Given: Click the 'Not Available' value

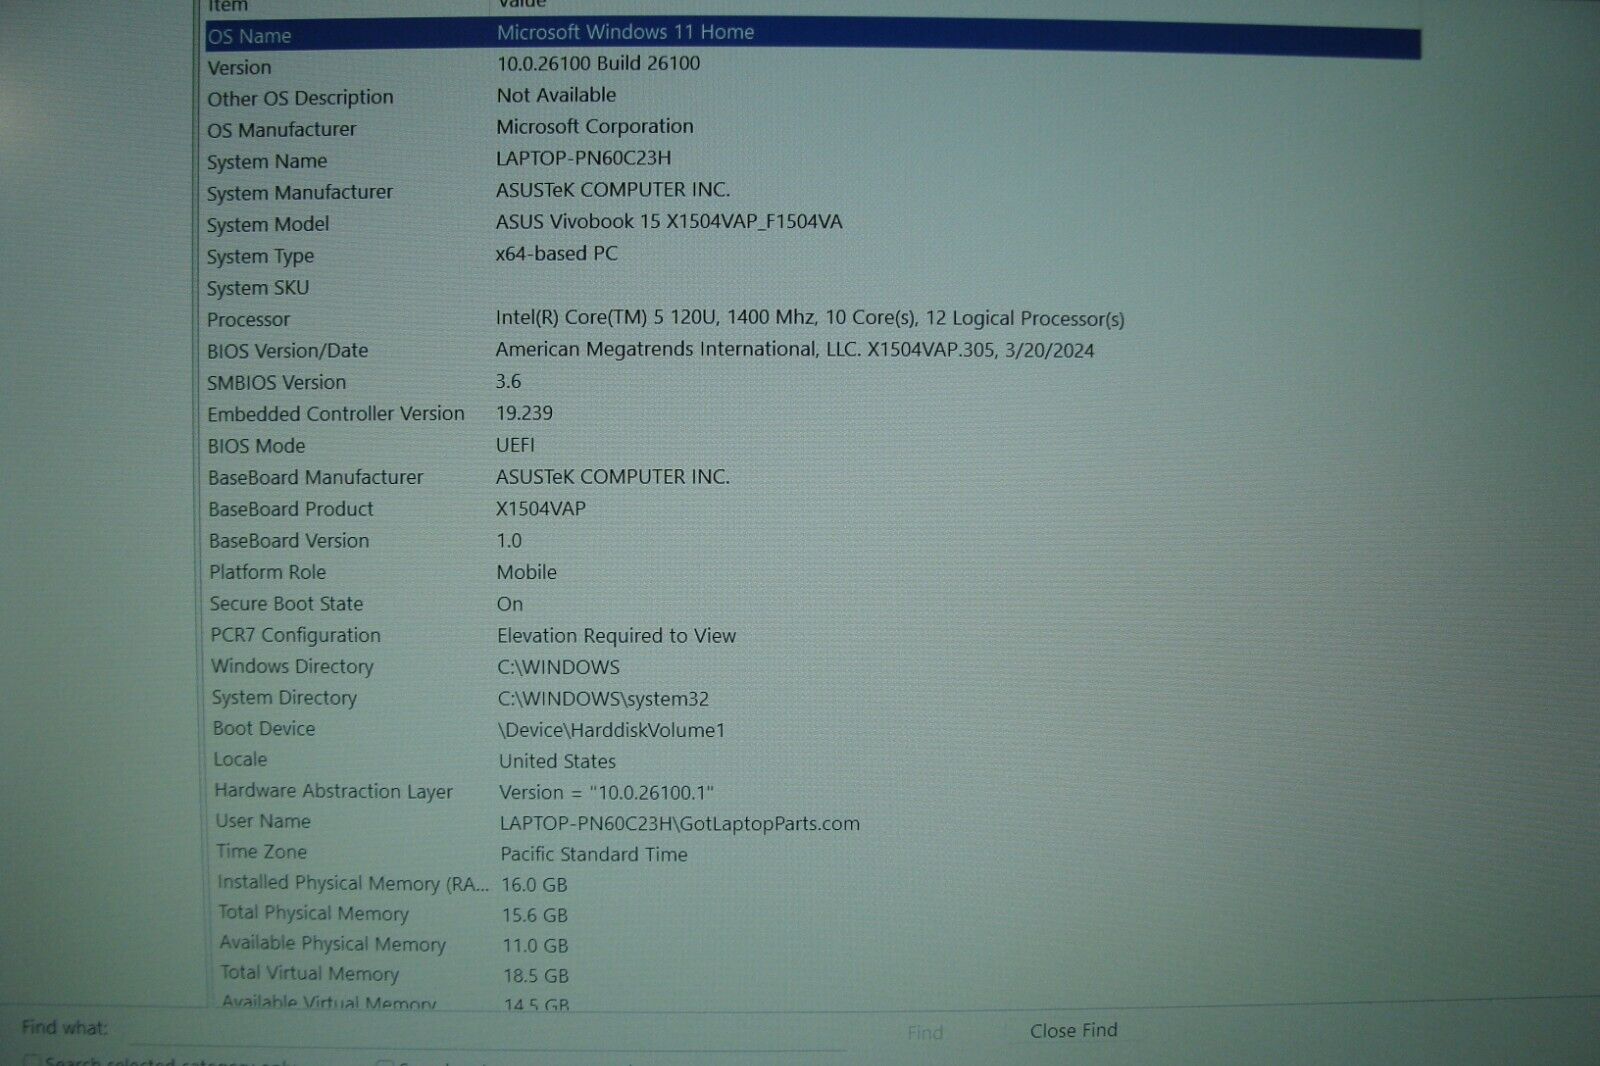Looking at the screenshot, I should click(x=556, y=95).
